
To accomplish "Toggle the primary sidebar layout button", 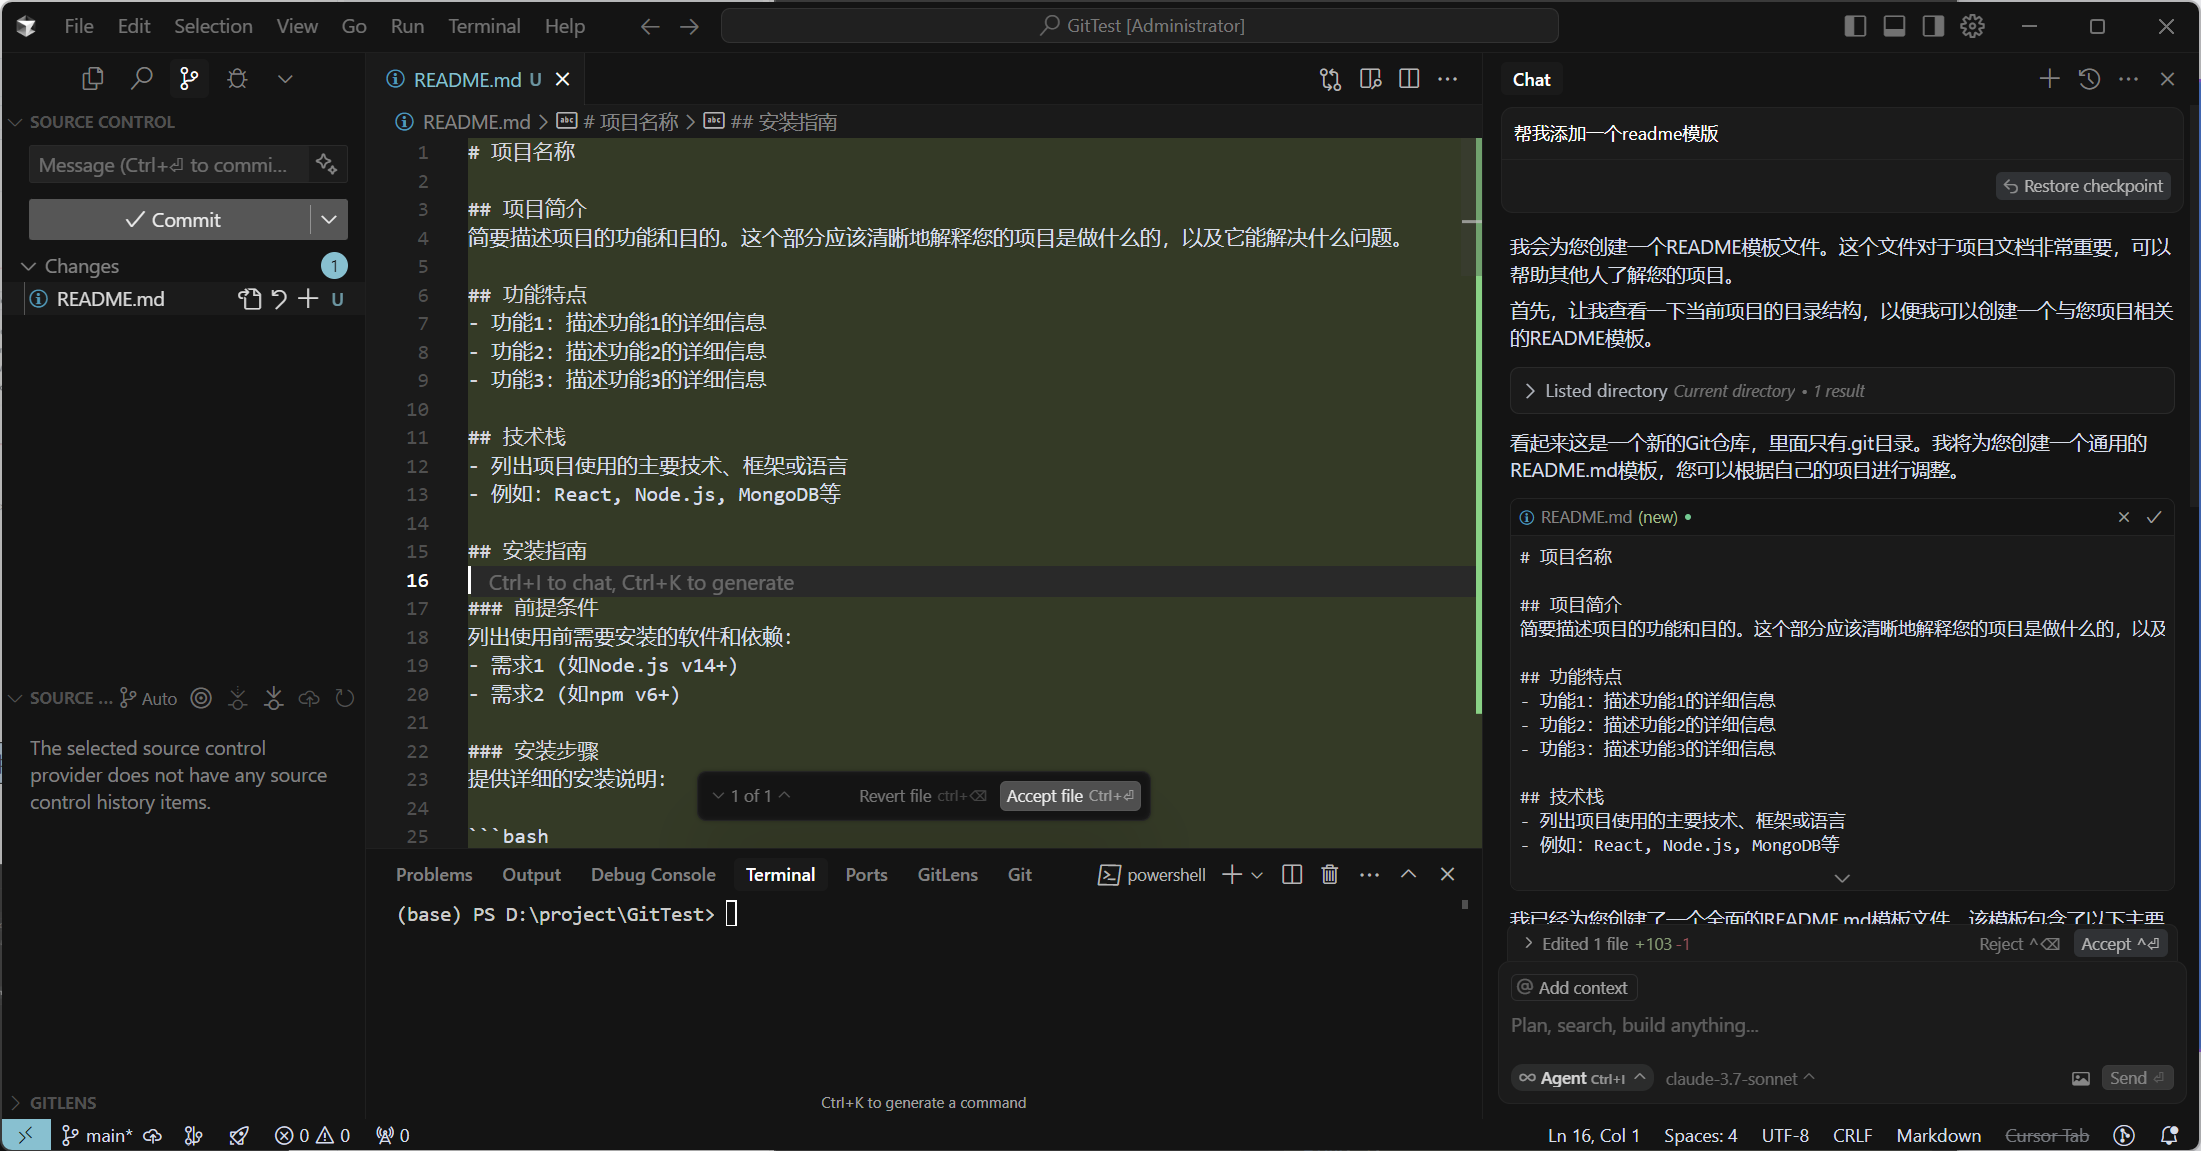I will point(1855,26).
